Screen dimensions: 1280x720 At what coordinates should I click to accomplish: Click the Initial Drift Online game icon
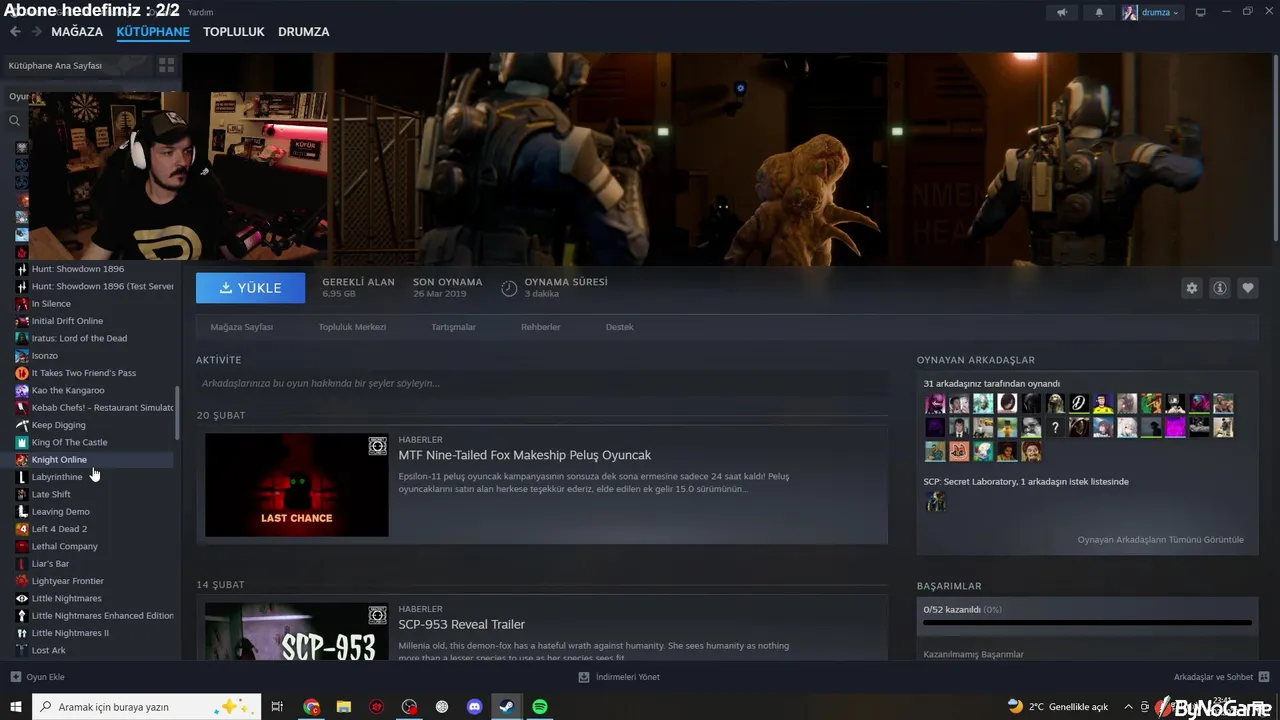pyautogui.click(x=22, y=321)
